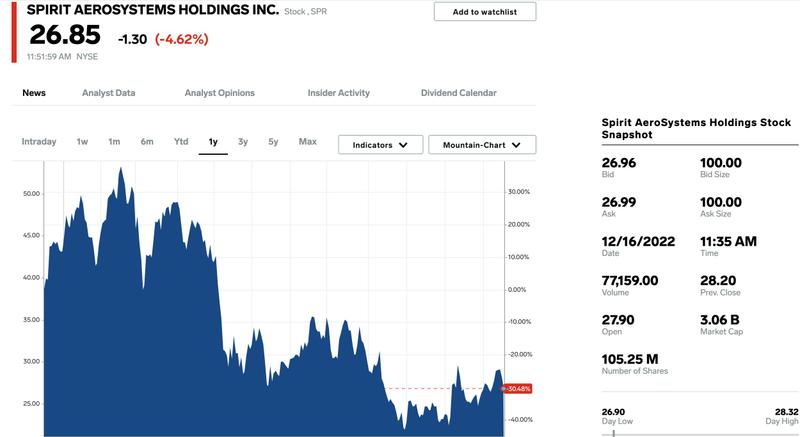Click the red -30.48% chart marker
800x437 pixels.
[x=517, y=389]
